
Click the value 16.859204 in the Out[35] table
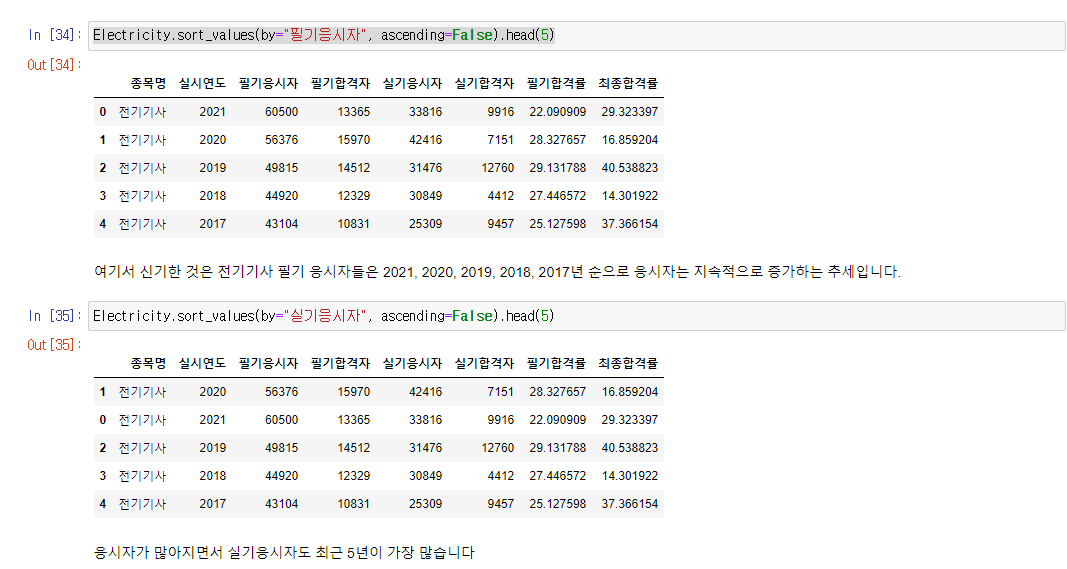point(629,392)
